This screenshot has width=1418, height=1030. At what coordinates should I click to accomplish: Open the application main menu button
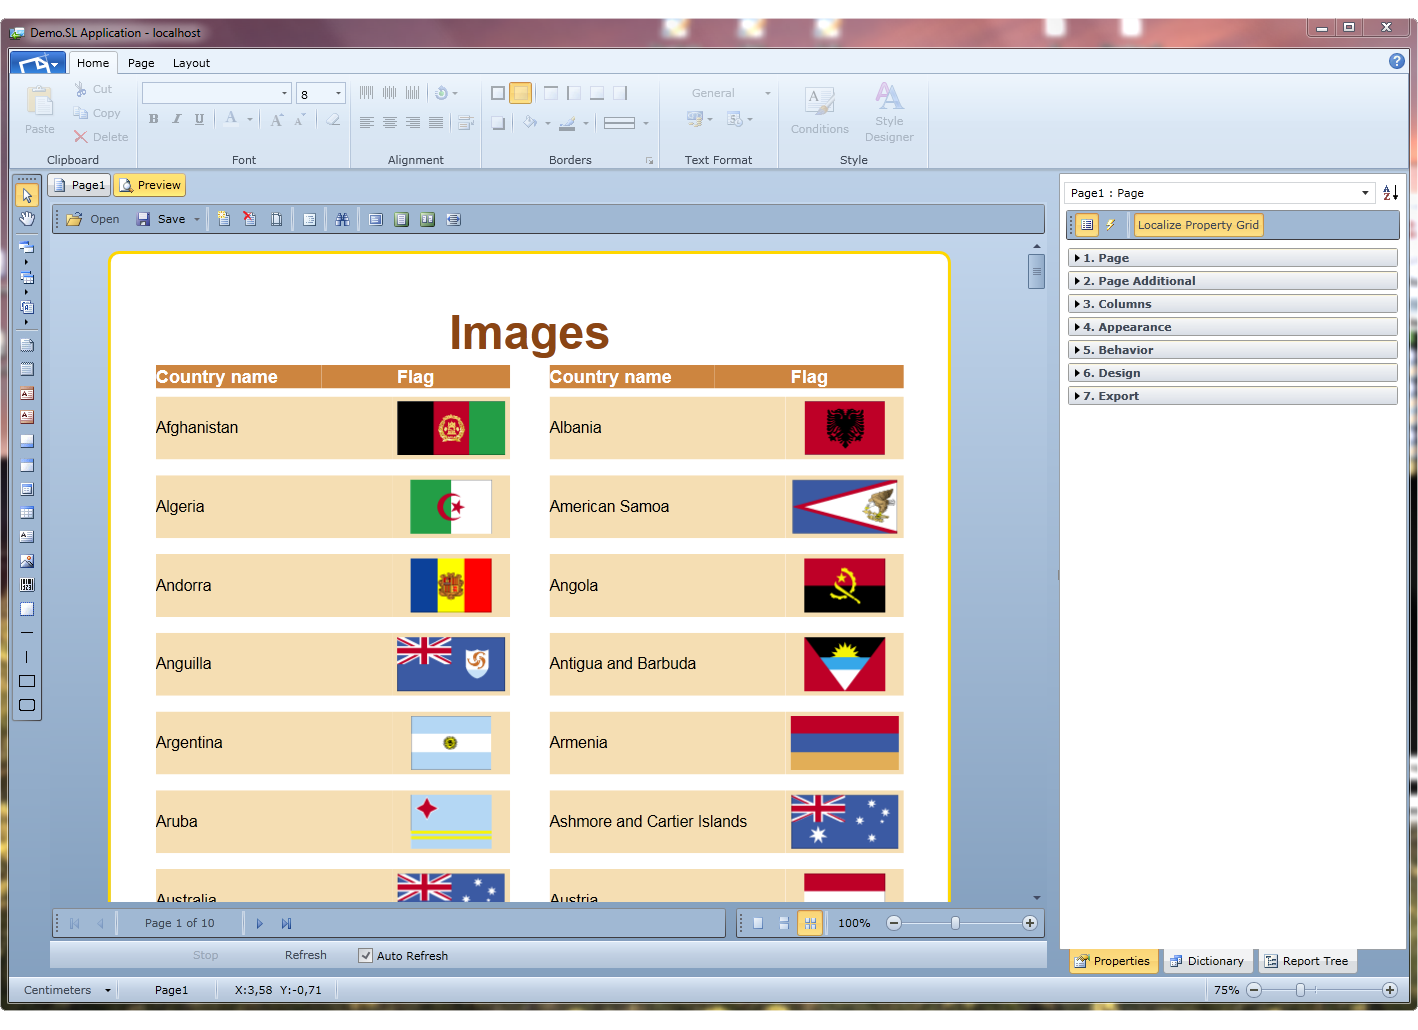(38, 63)
